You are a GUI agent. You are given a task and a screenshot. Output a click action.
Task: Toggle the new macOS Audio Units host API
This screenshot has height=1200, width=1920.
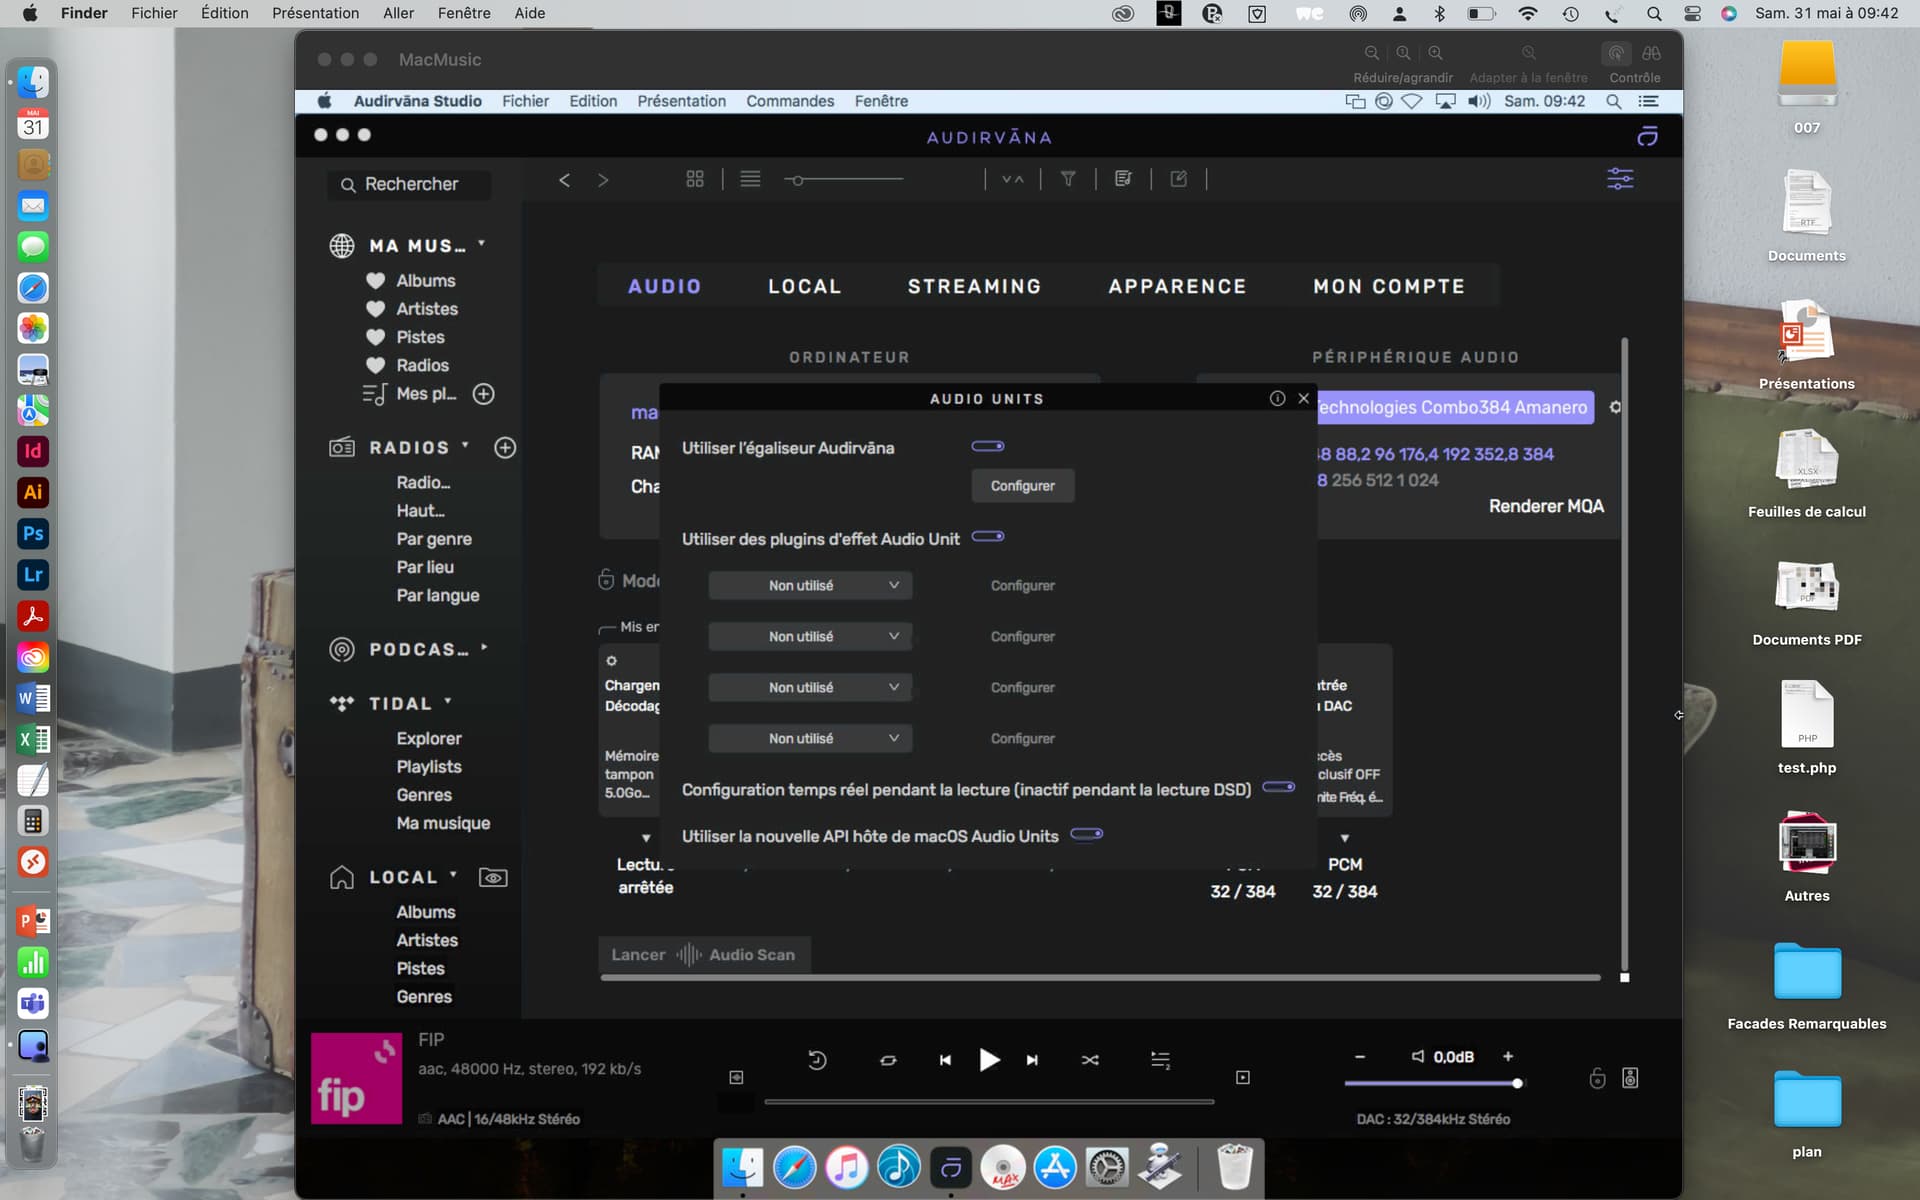point(1087,834)
